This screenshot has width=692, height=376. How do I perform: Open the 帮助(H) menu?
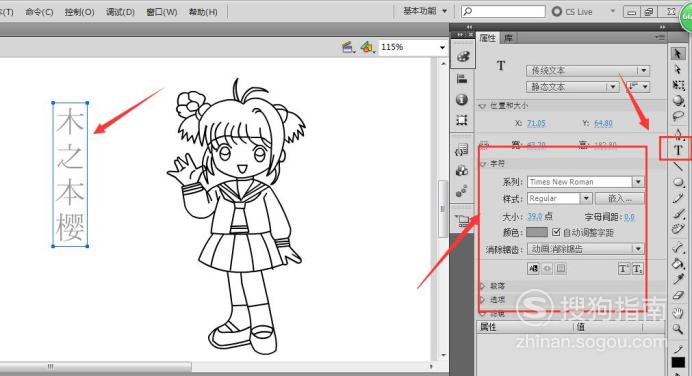(203, 12)
